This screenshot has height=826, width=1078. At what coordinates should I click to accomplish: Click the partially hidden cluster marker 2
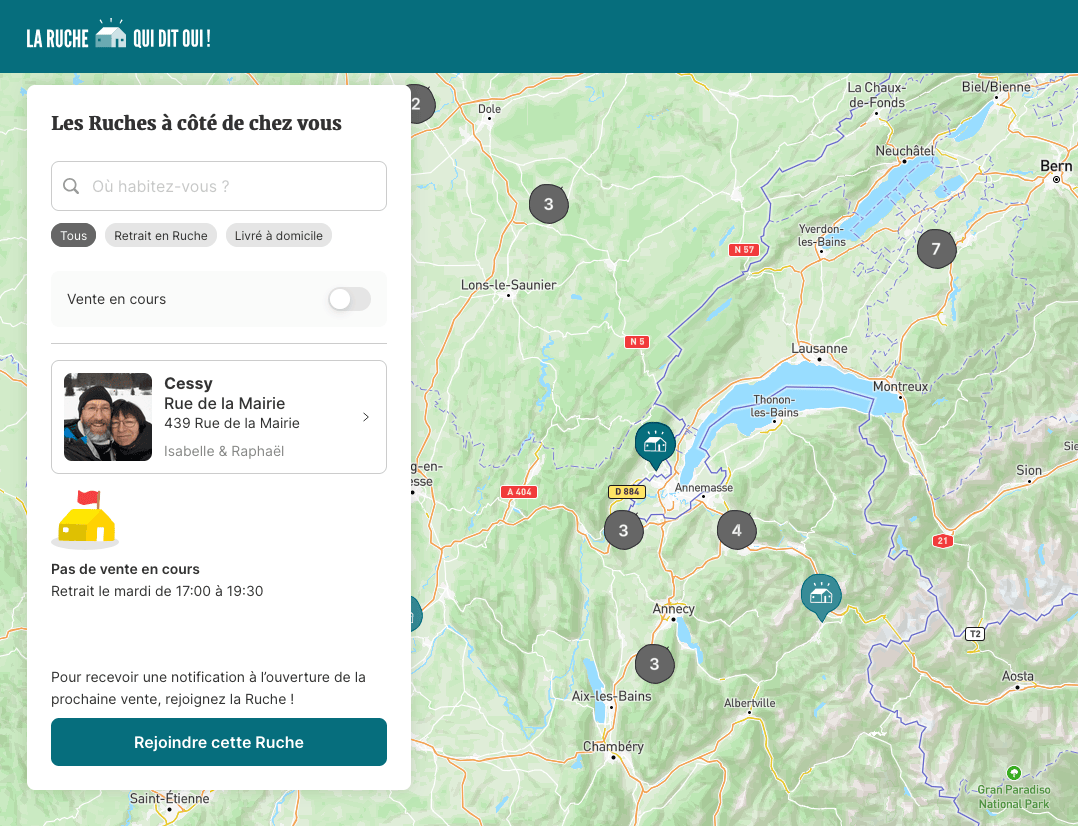[x=421, y=105]
